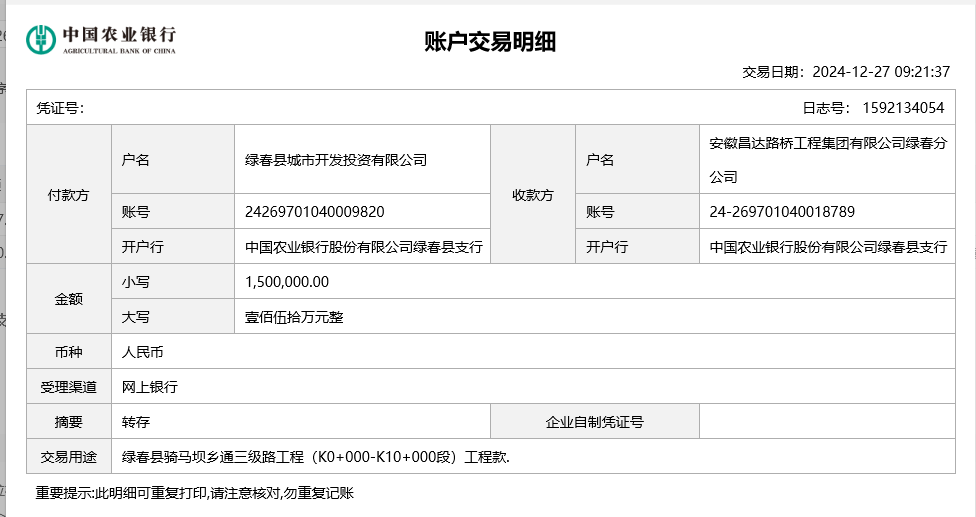Click the 账户交易明细 title heading

pos(490,42)
